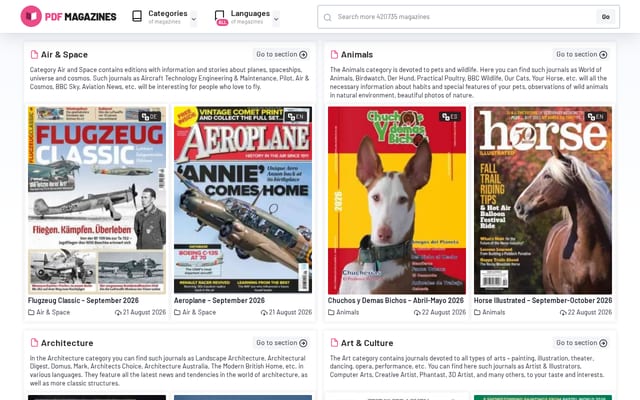The width and height of the screenshot is (640, 400).
Task: Click the Art & Culture section file icon
Action: coord(334,343)
